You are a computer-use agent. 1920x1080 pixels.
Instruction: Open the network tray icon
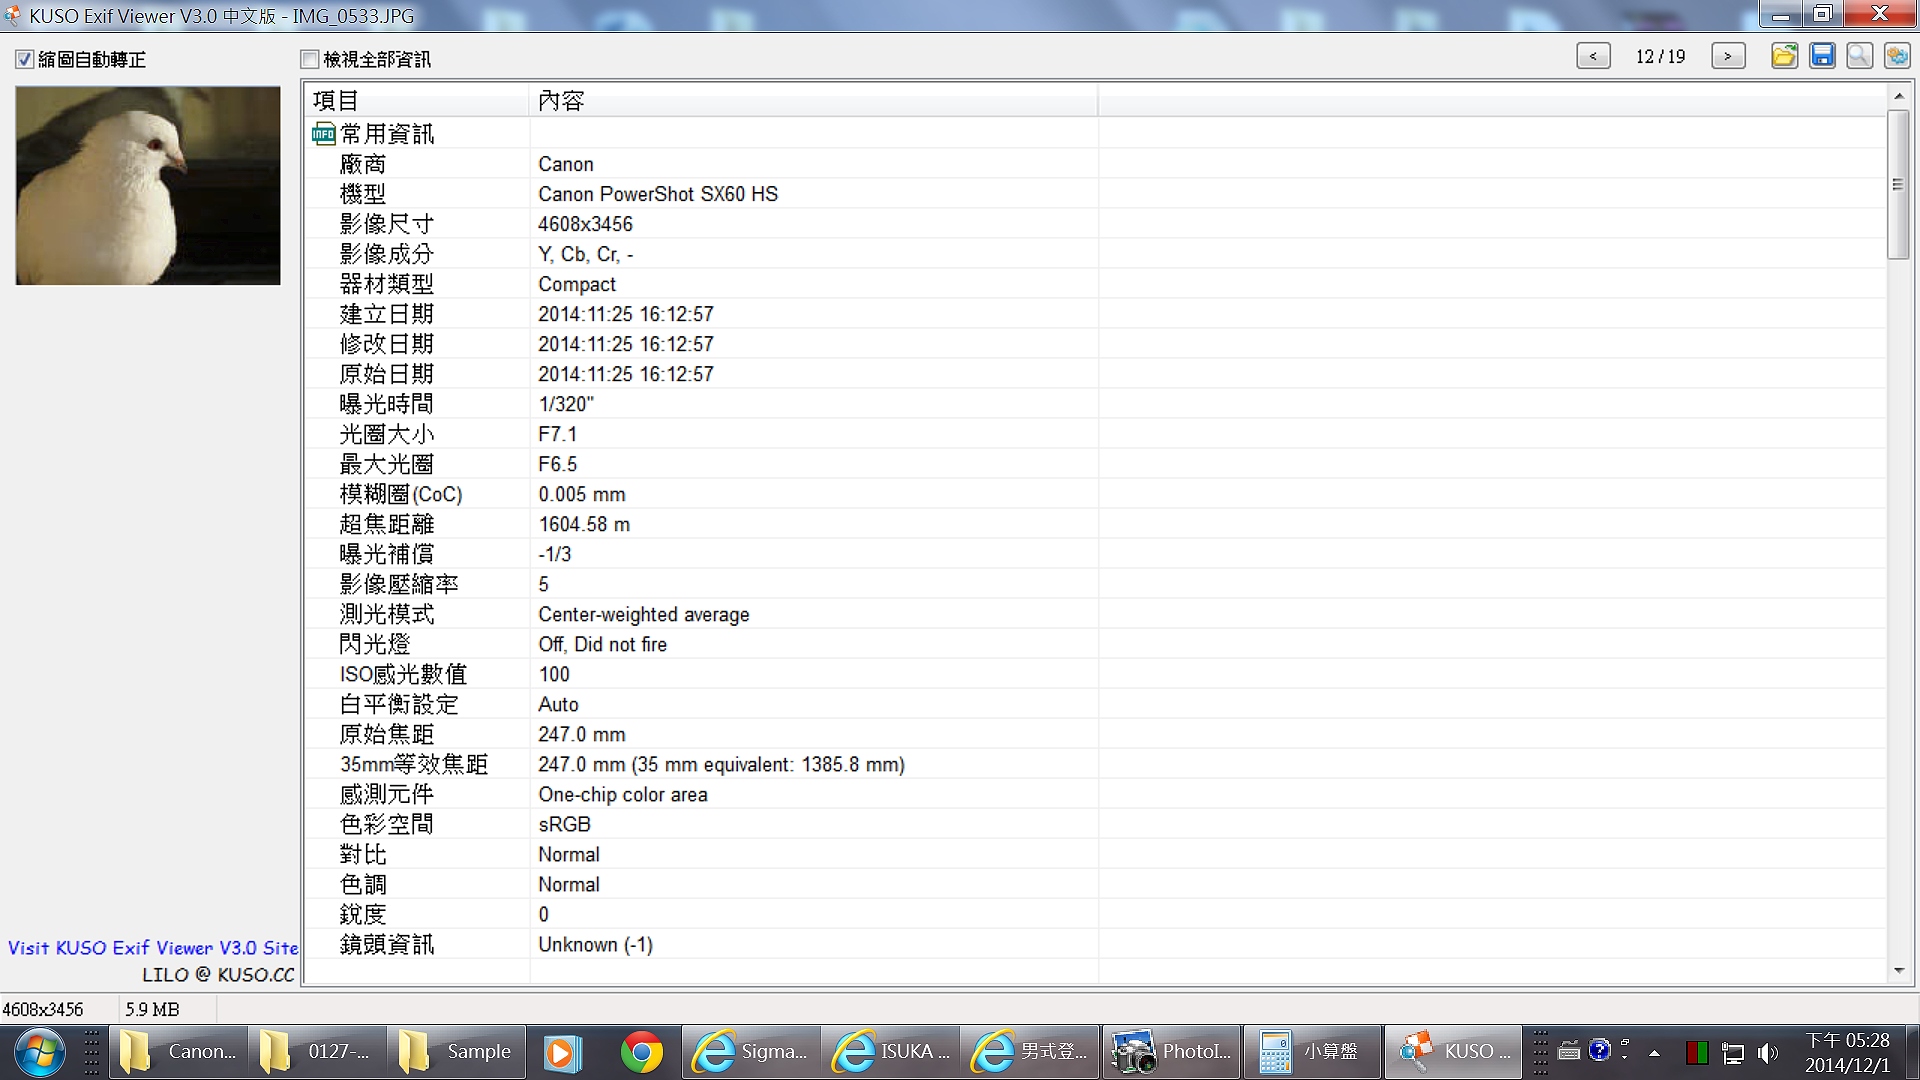[x=1733, y=1053]
